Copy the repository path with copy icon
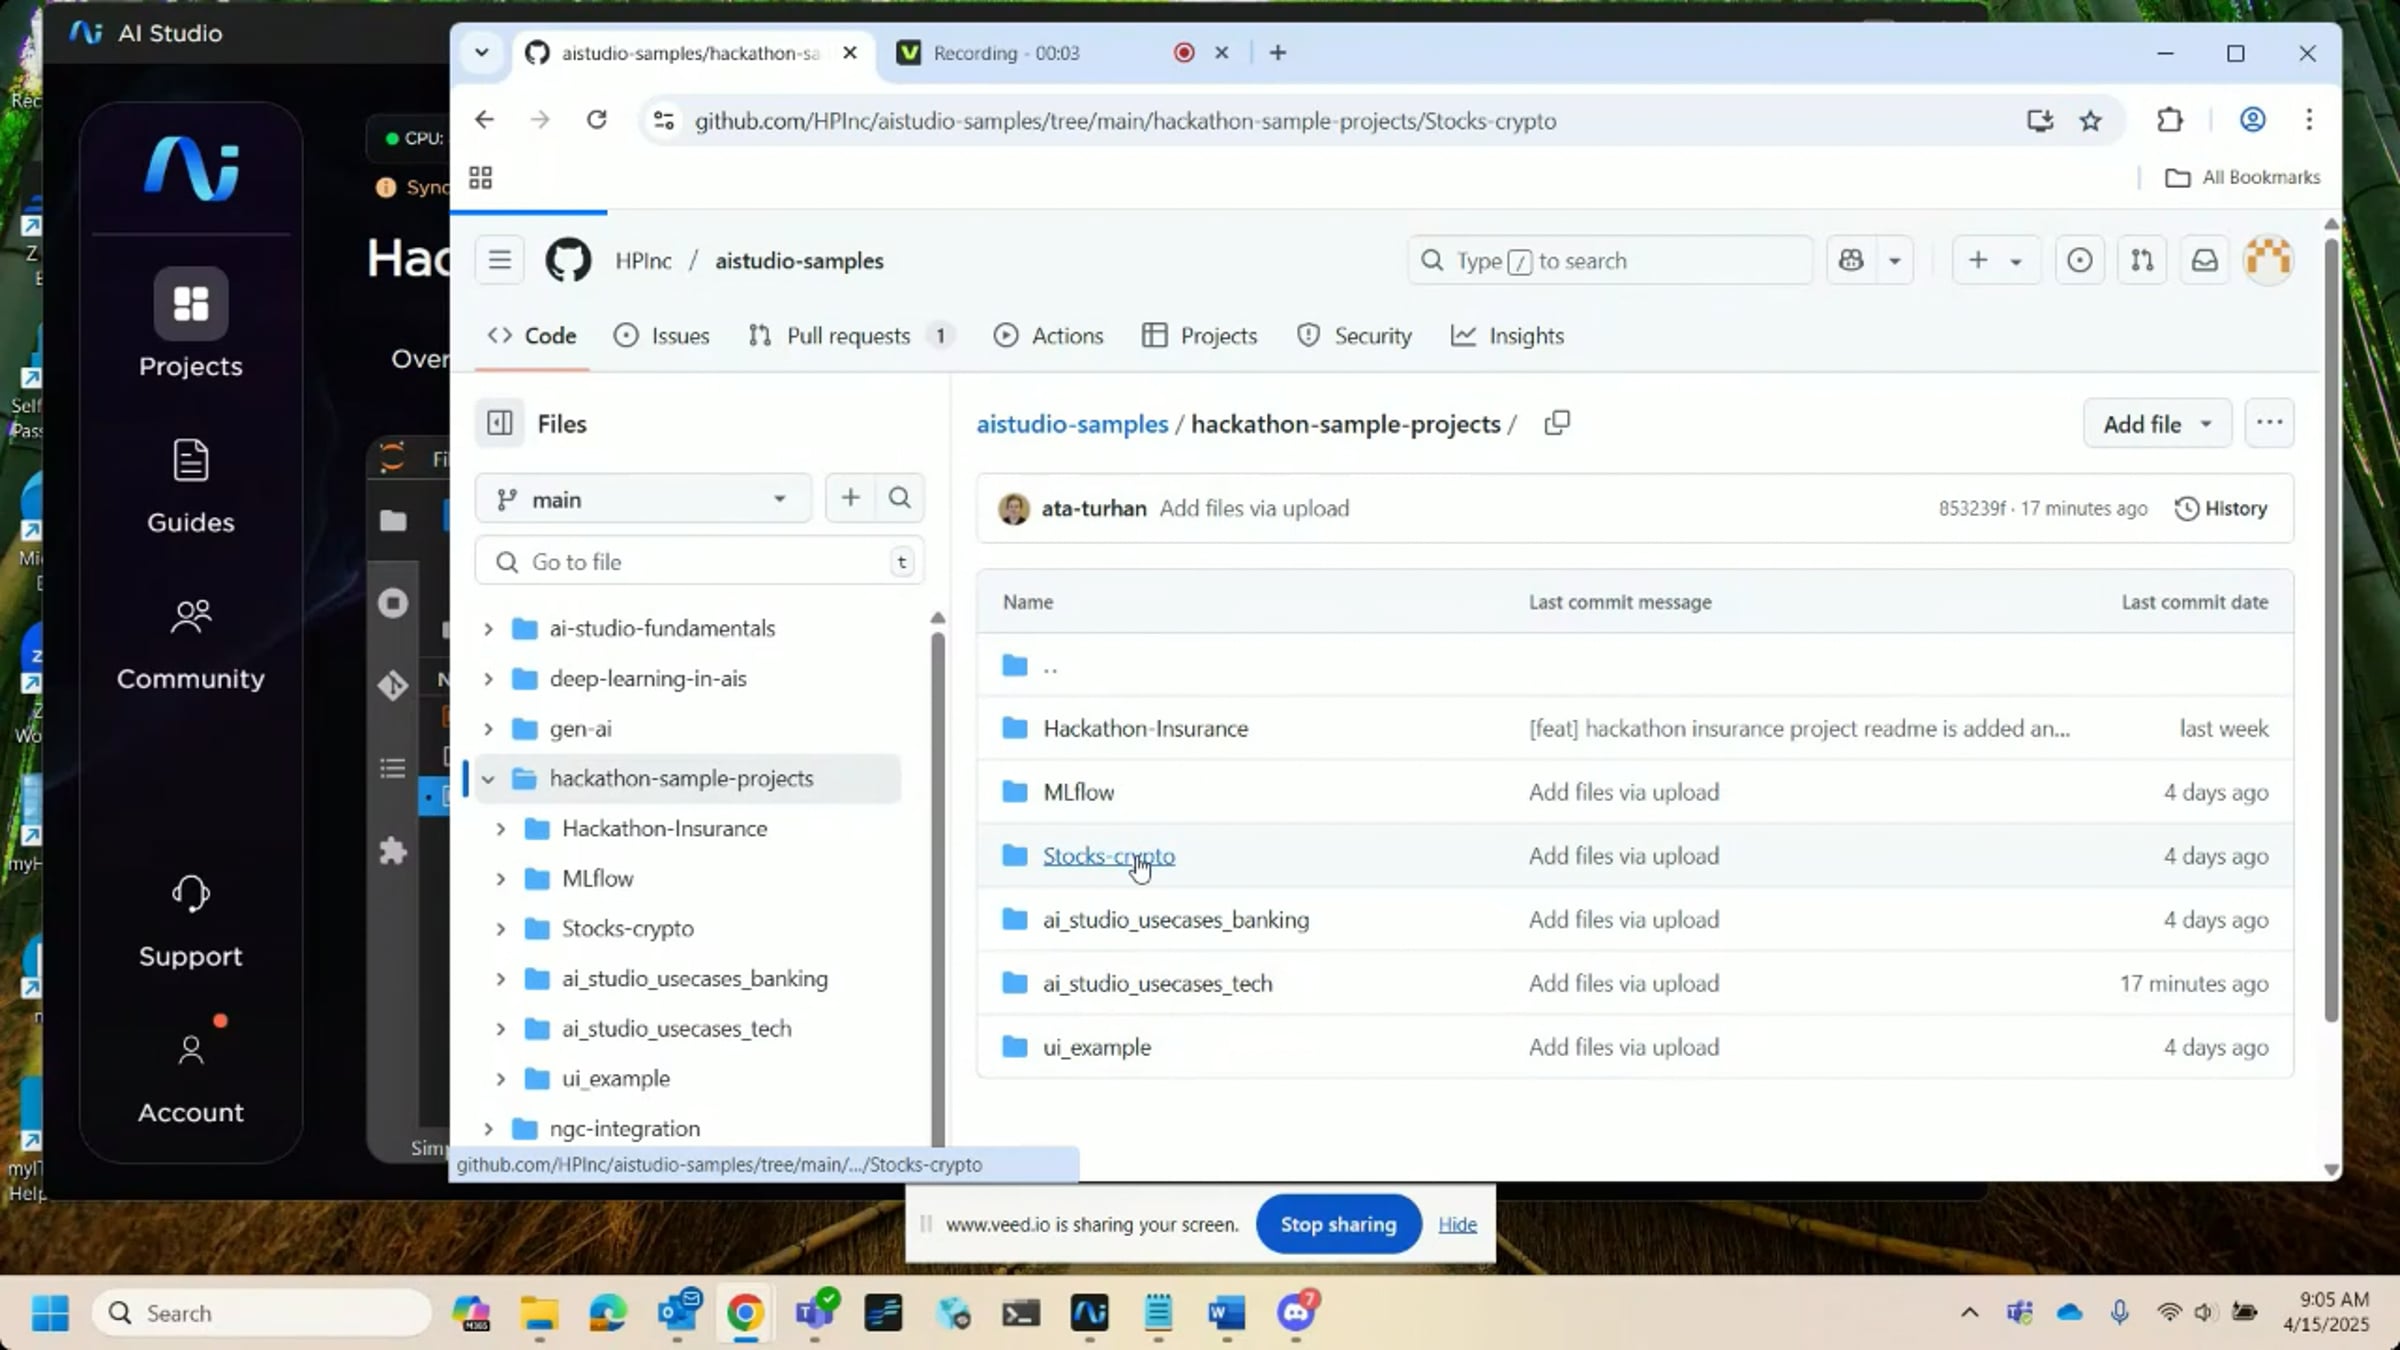Image resolution: width=2400 pixels, height=1350 pixels. 1557,423
